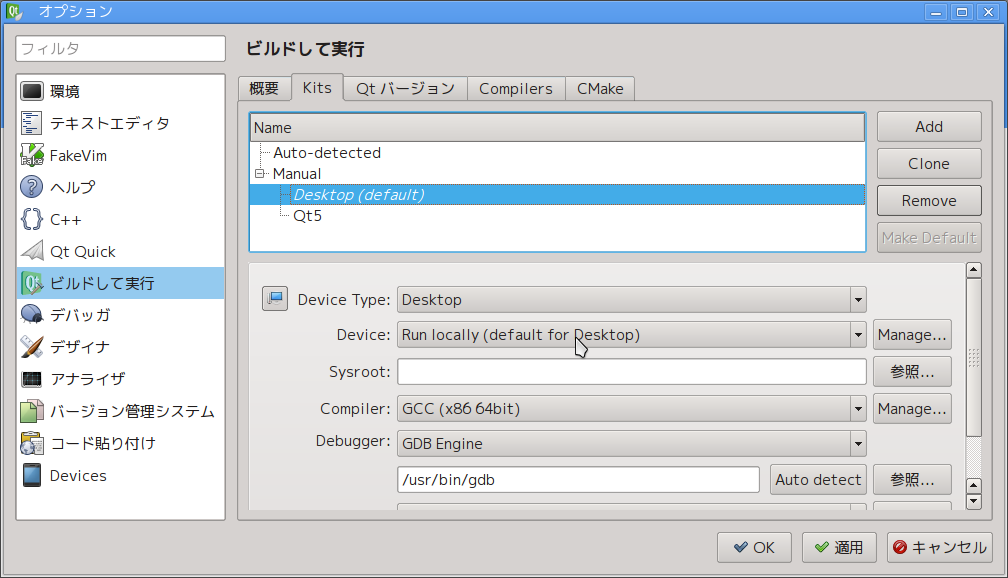Expand the Compiler GCC combo box
This screenshot has height=578, width=1008.
631,408
